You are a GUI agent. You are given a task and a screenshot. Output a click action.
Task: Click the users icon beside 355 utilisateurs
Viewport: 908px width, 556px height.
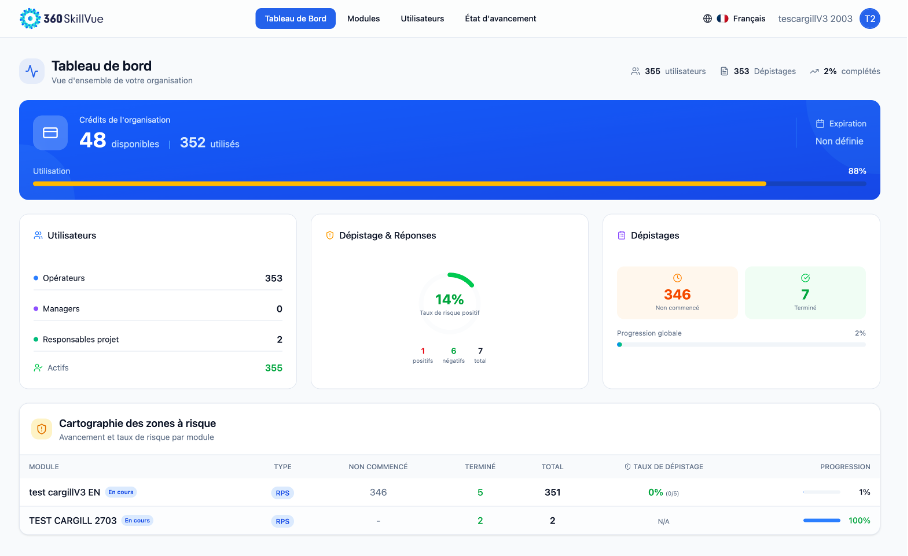[x=635, y=71]
